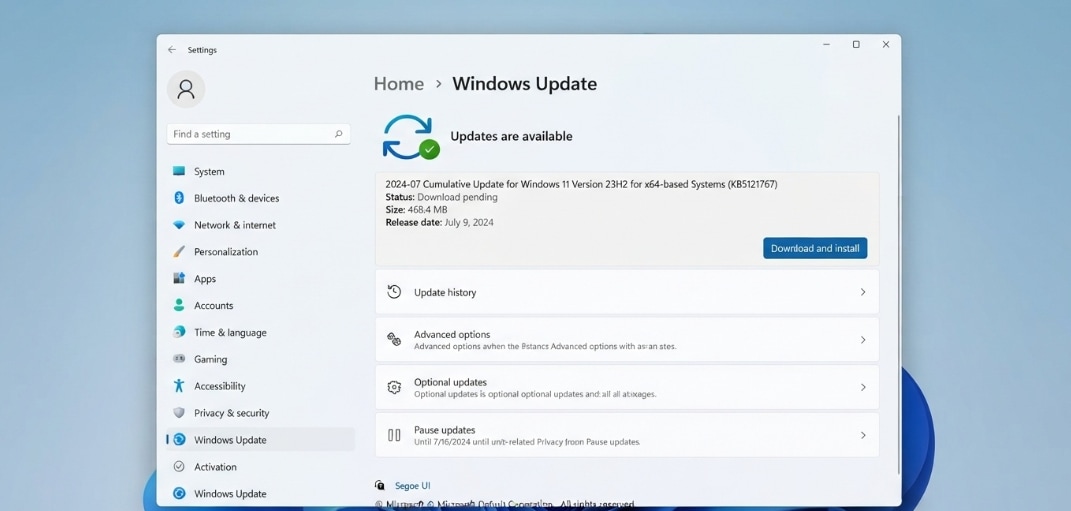The width and height of the screenshot is (1071, 511).
Task: Click the Bluetooth & devices icon
Action: click(x=179, y=198)
